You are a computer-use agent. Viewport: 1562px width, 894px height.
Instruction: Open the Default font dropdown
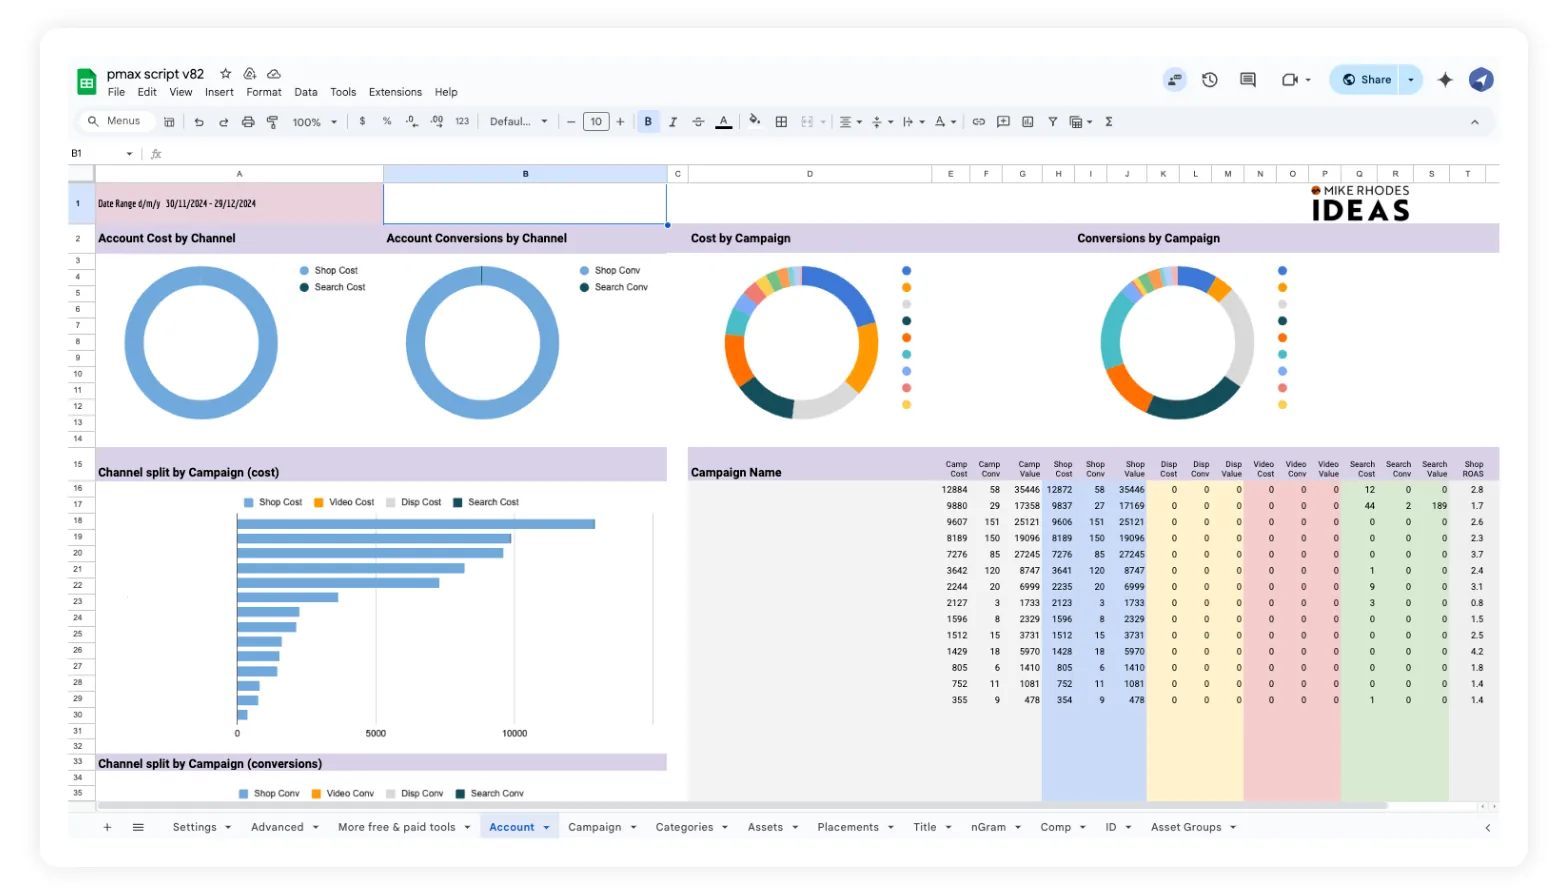[518, 122]
